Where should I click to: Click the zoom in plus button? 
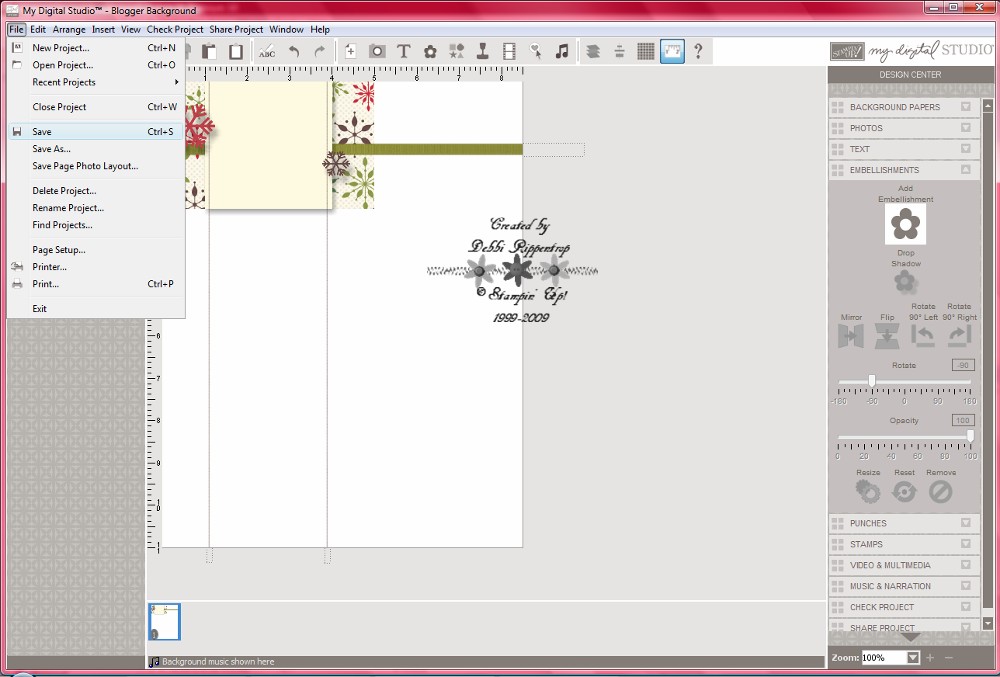tap(930, 658)
